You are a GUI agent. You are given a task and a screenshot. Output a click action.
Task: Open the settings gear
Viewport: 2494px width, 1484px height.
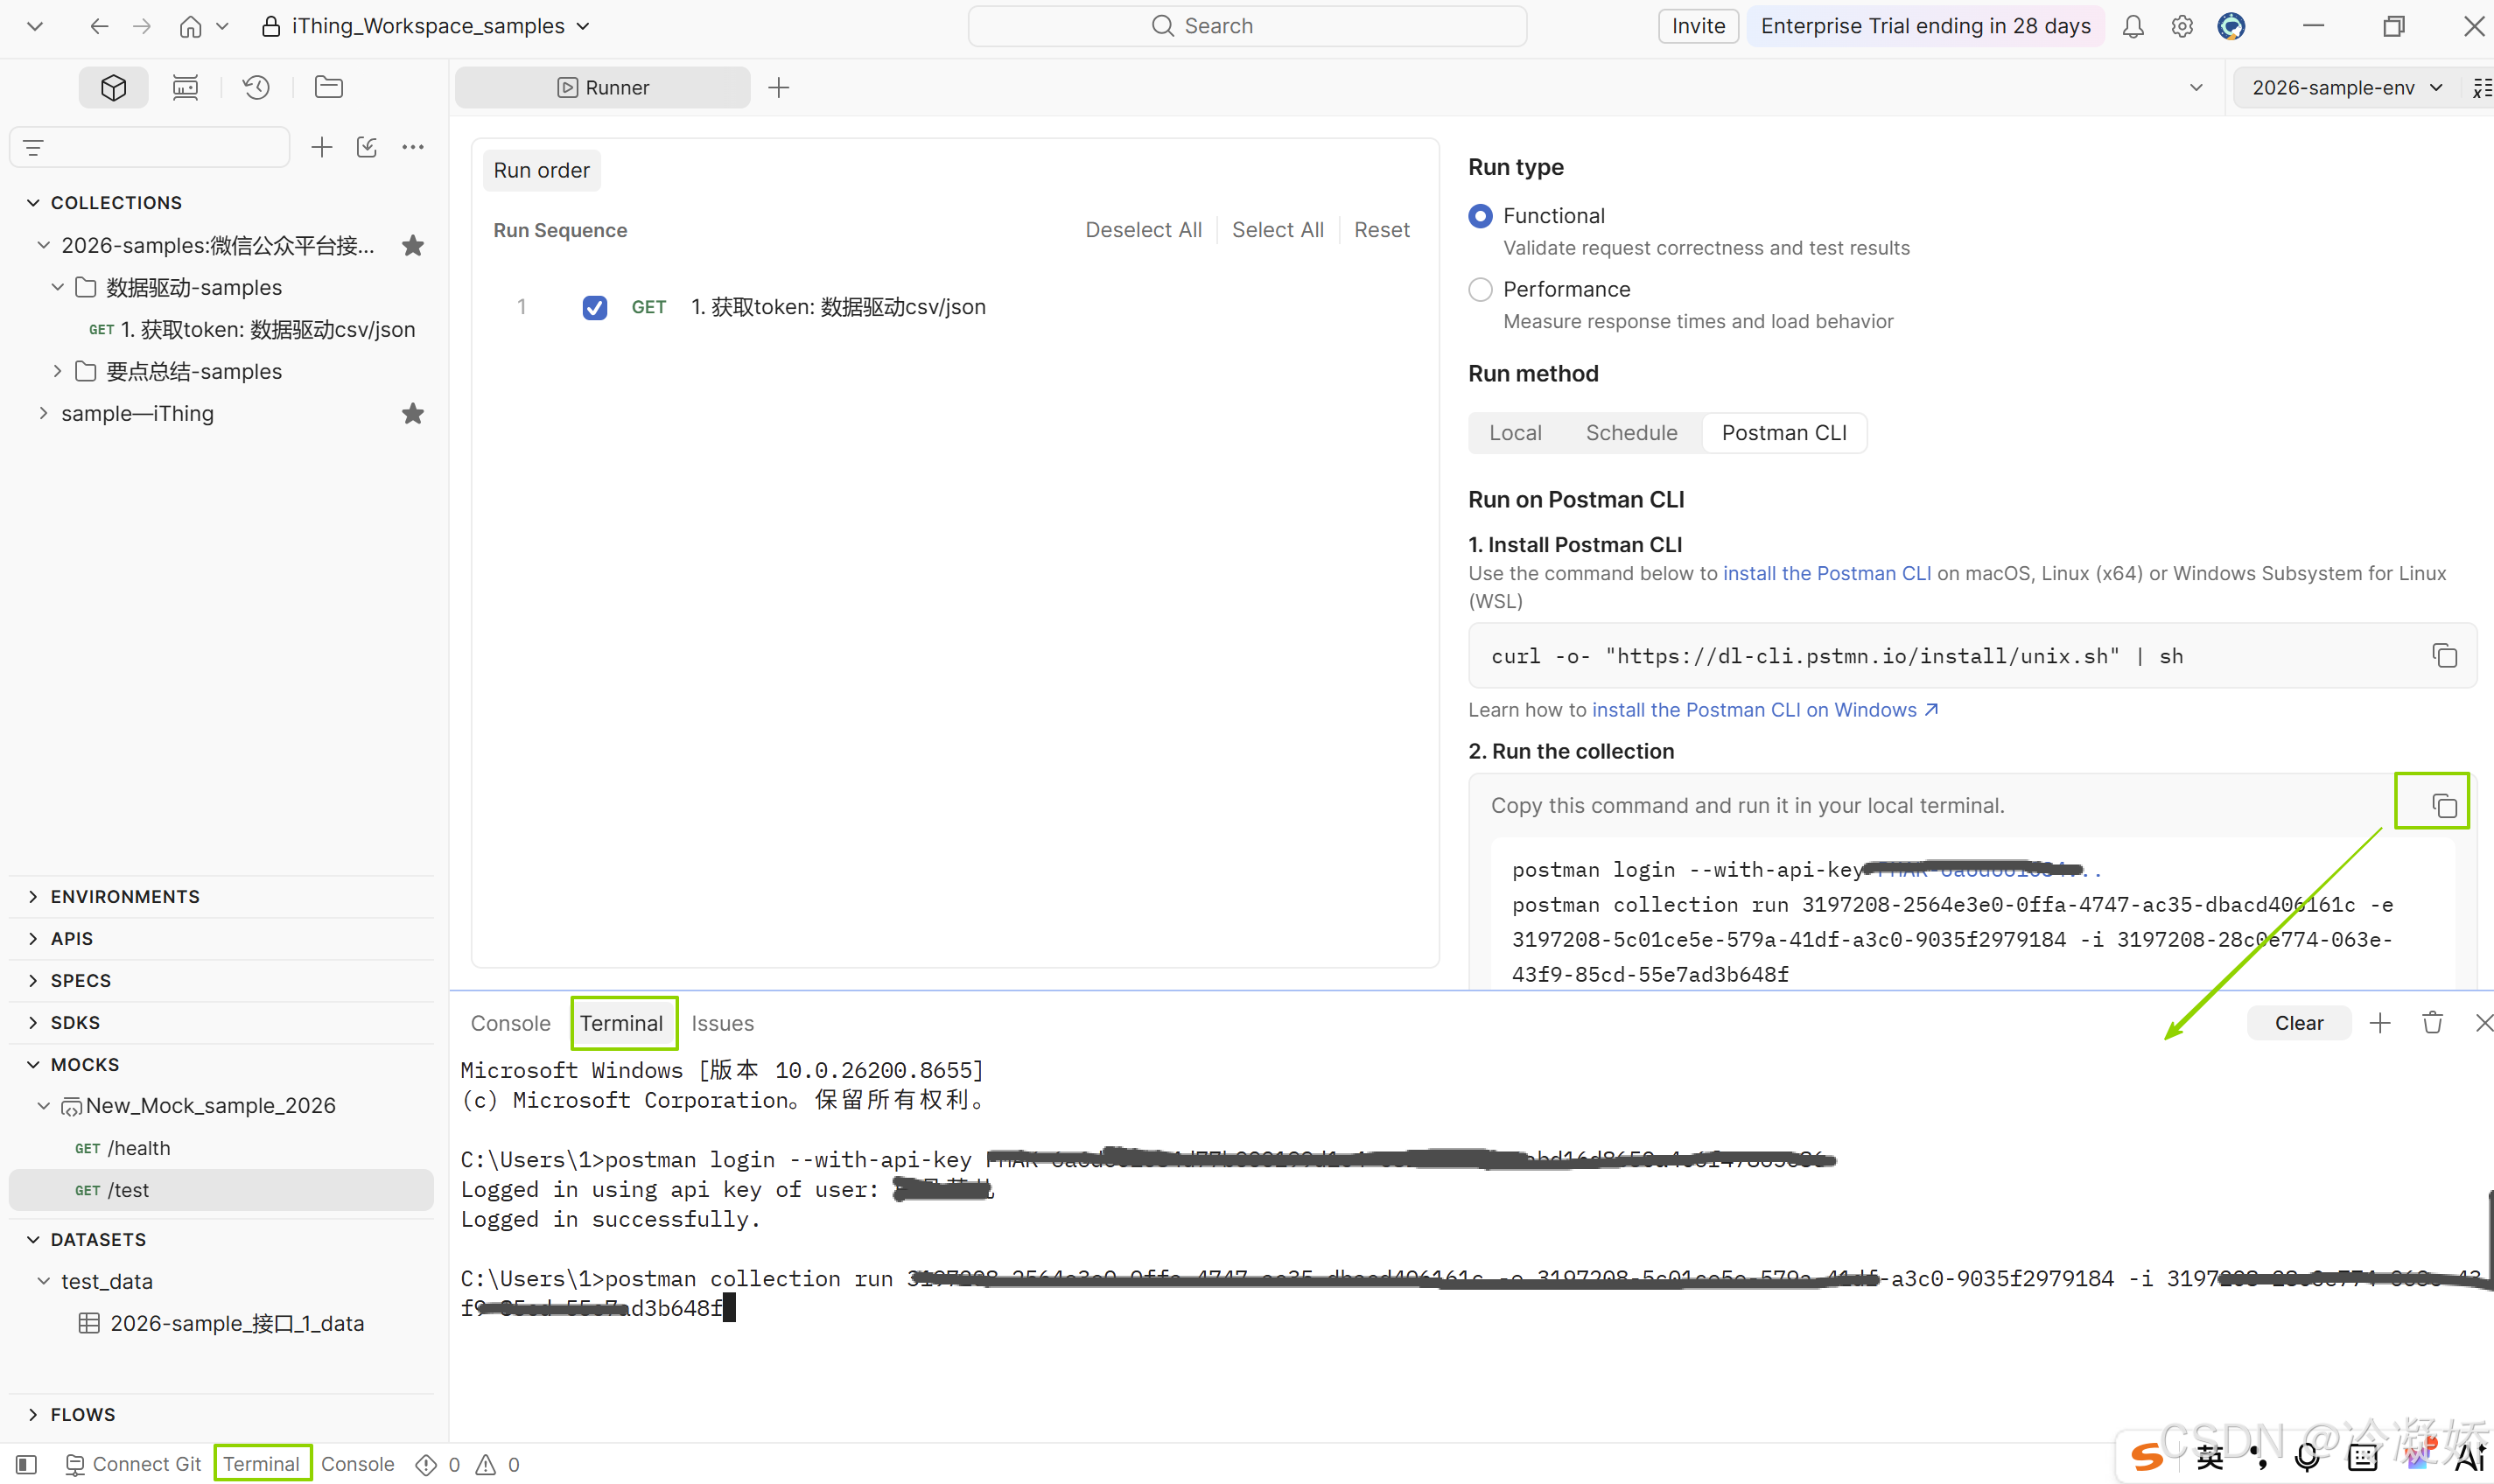coord(2182,26)
